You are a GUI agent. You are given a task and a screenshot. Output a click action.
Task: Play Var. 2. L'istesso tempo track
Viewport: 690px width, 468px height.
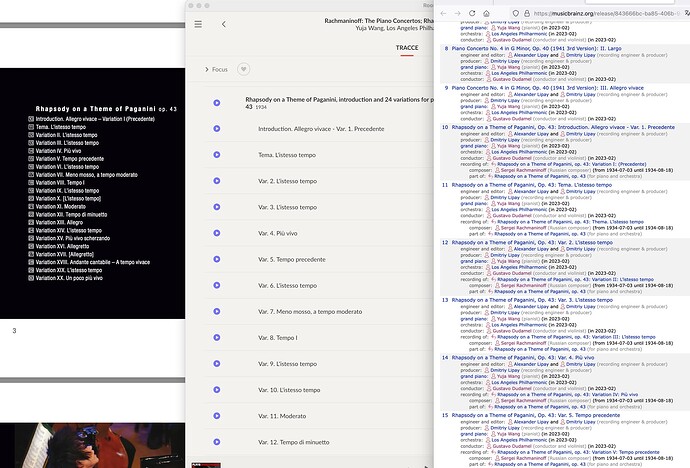[217, 181]
